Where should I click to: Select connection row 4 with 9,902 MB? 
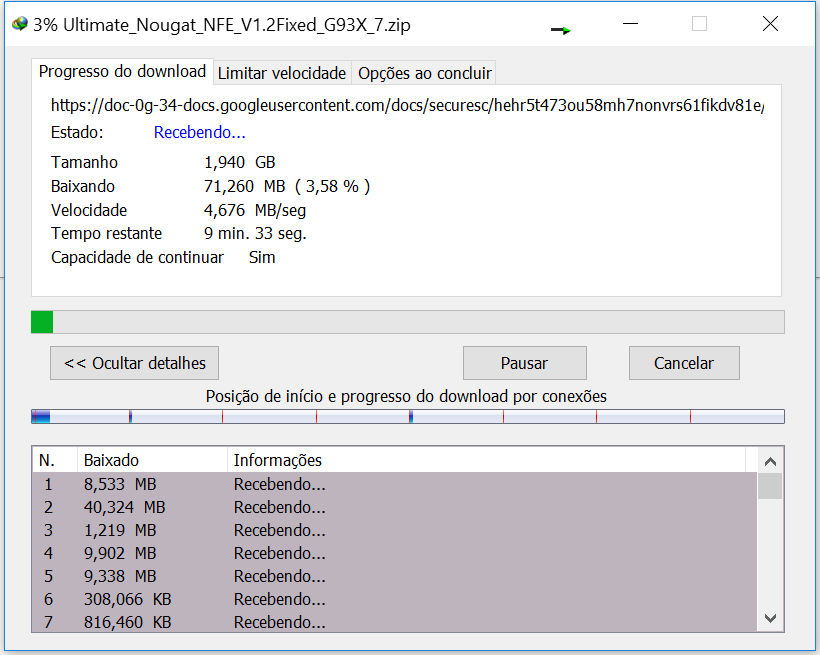(x=395, y=553)
